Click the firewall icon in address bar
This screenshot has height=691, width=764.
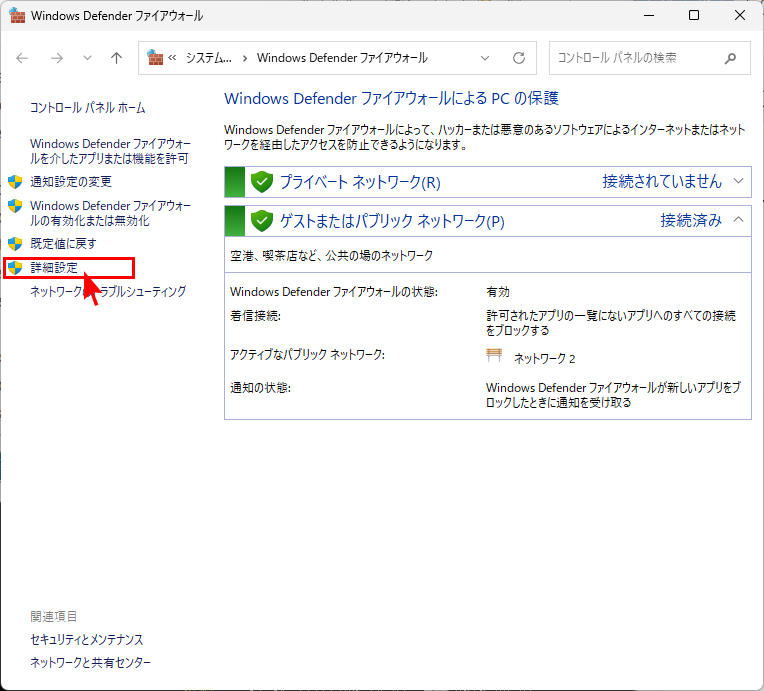pos(155,58)
